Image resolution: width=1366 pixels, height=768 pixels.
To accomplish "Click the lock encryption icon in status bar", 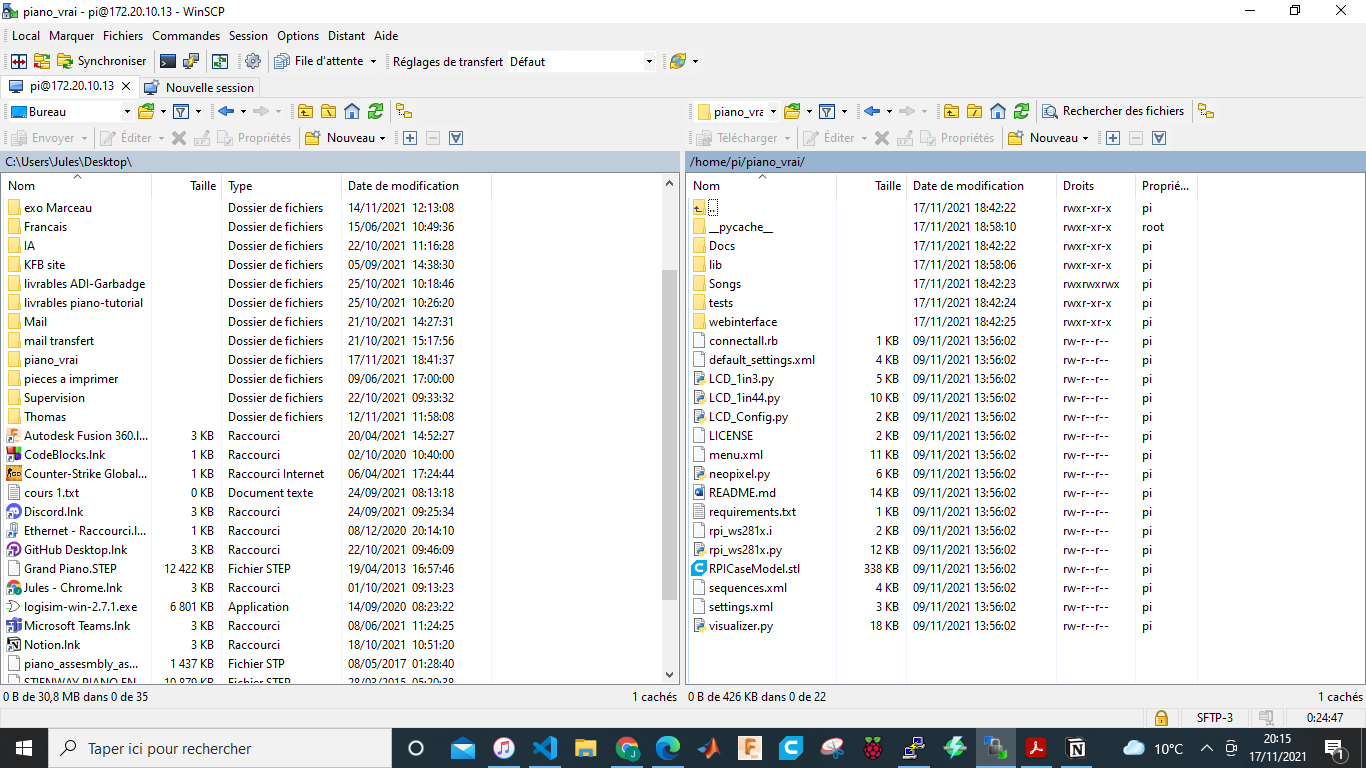I will coord(1160,718).
